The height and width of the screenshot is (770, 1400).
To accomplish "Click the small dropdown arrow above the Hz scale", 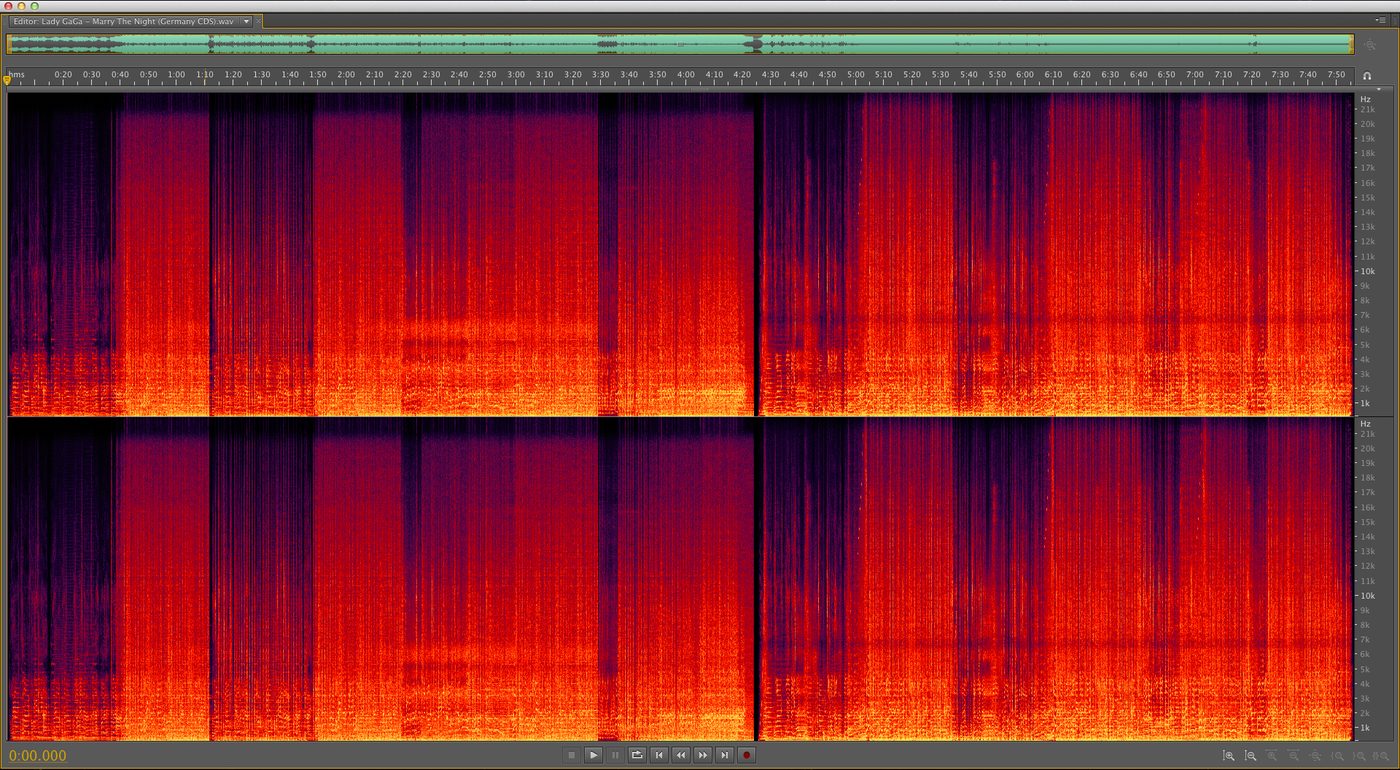I will click(x=1378, y=89).
